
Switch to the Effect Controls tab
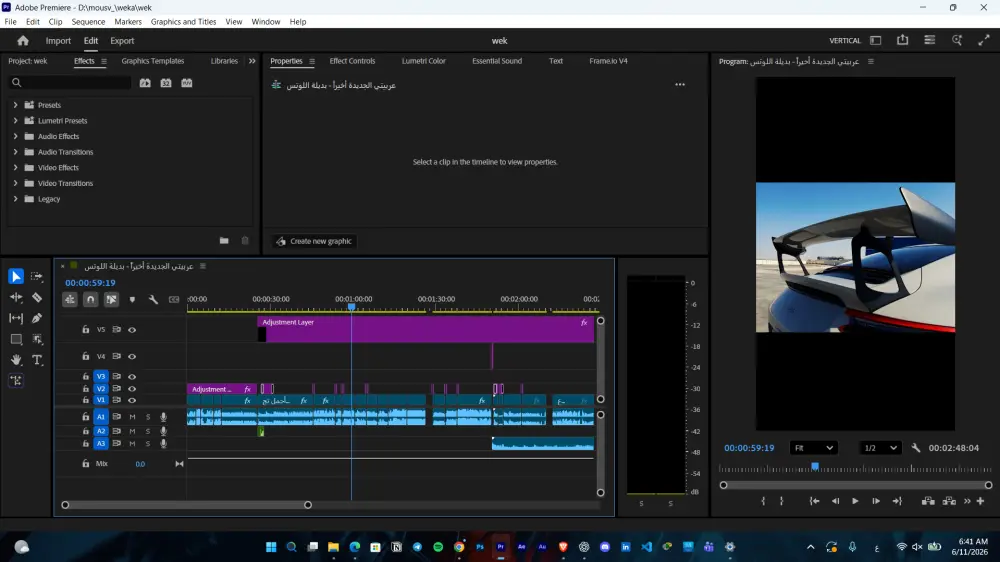tap(352, 61)
